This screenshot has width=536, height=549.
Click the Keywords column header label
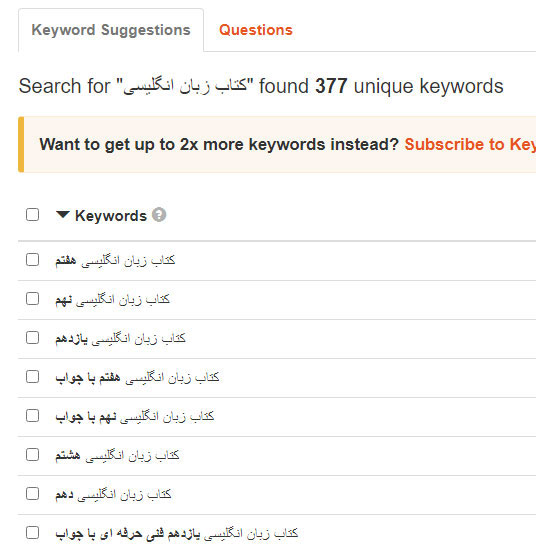tap(111, 216)
